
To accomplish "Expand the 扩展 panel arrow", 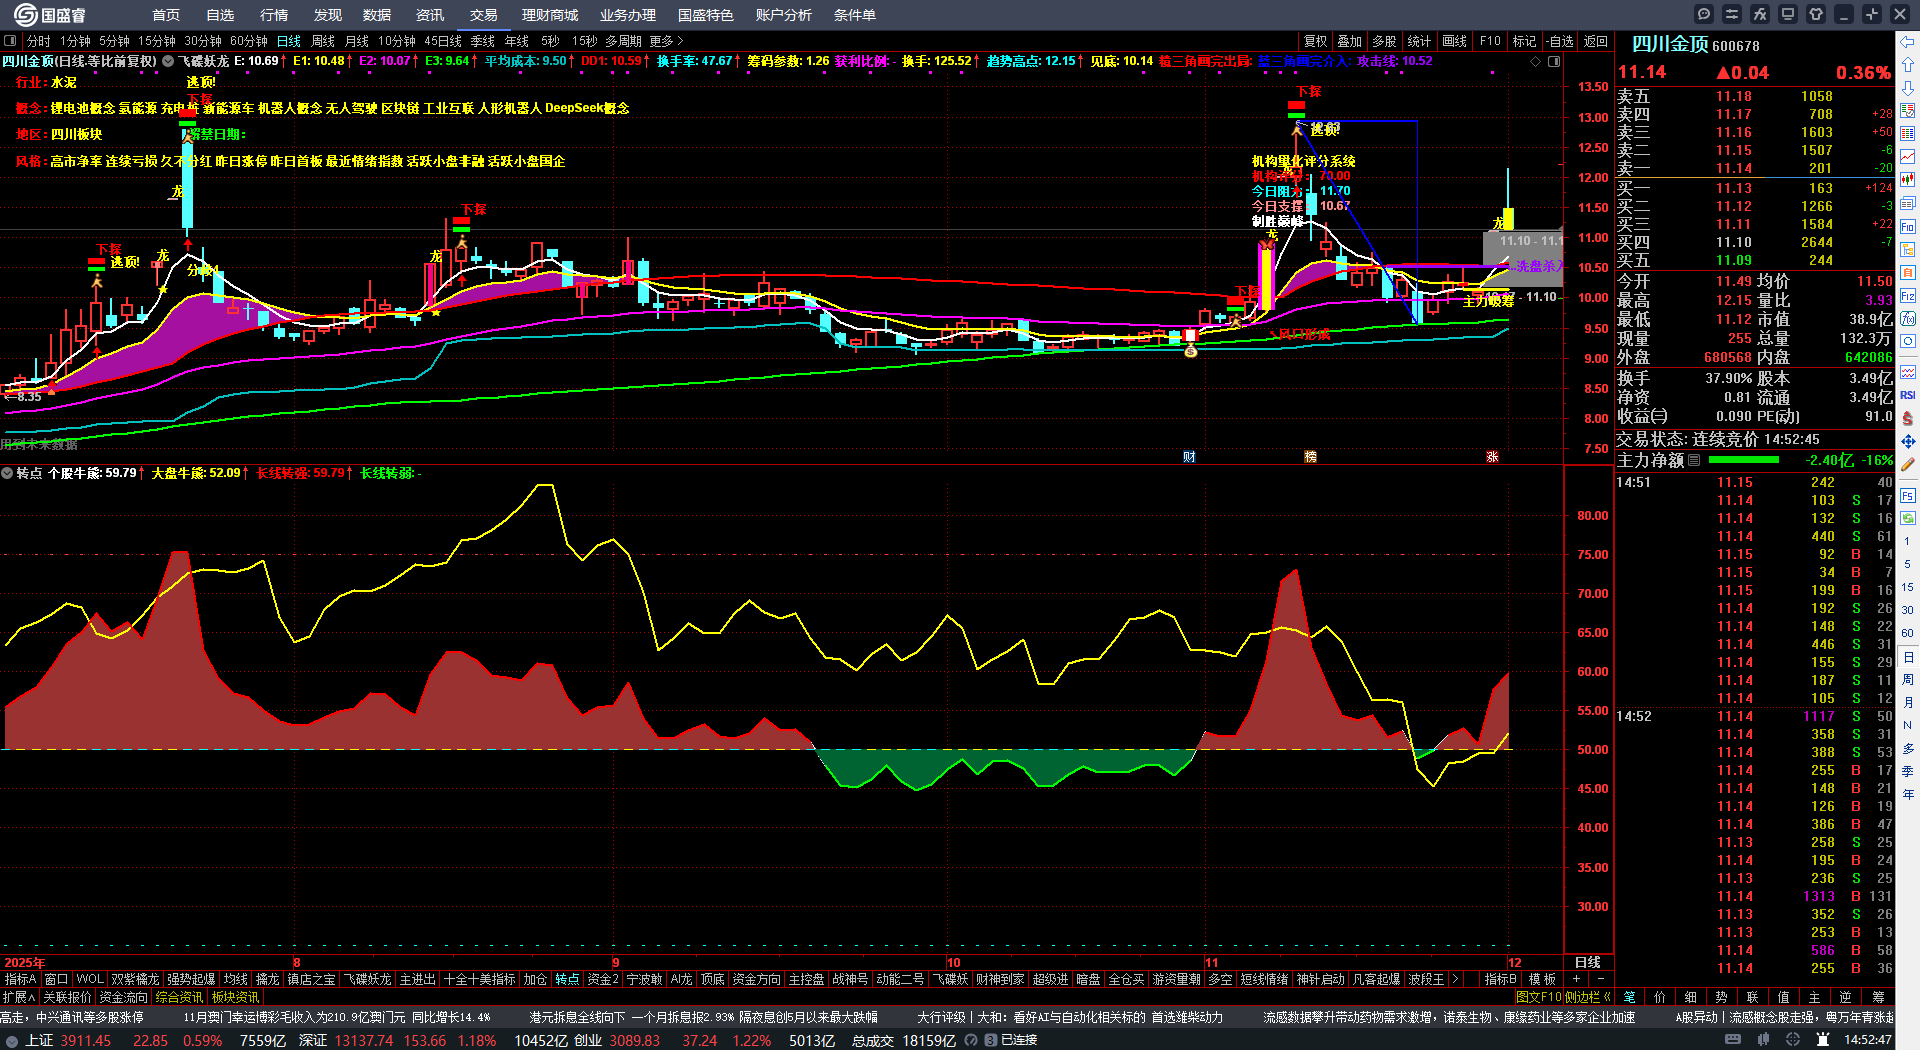I will tap(19, 997).
